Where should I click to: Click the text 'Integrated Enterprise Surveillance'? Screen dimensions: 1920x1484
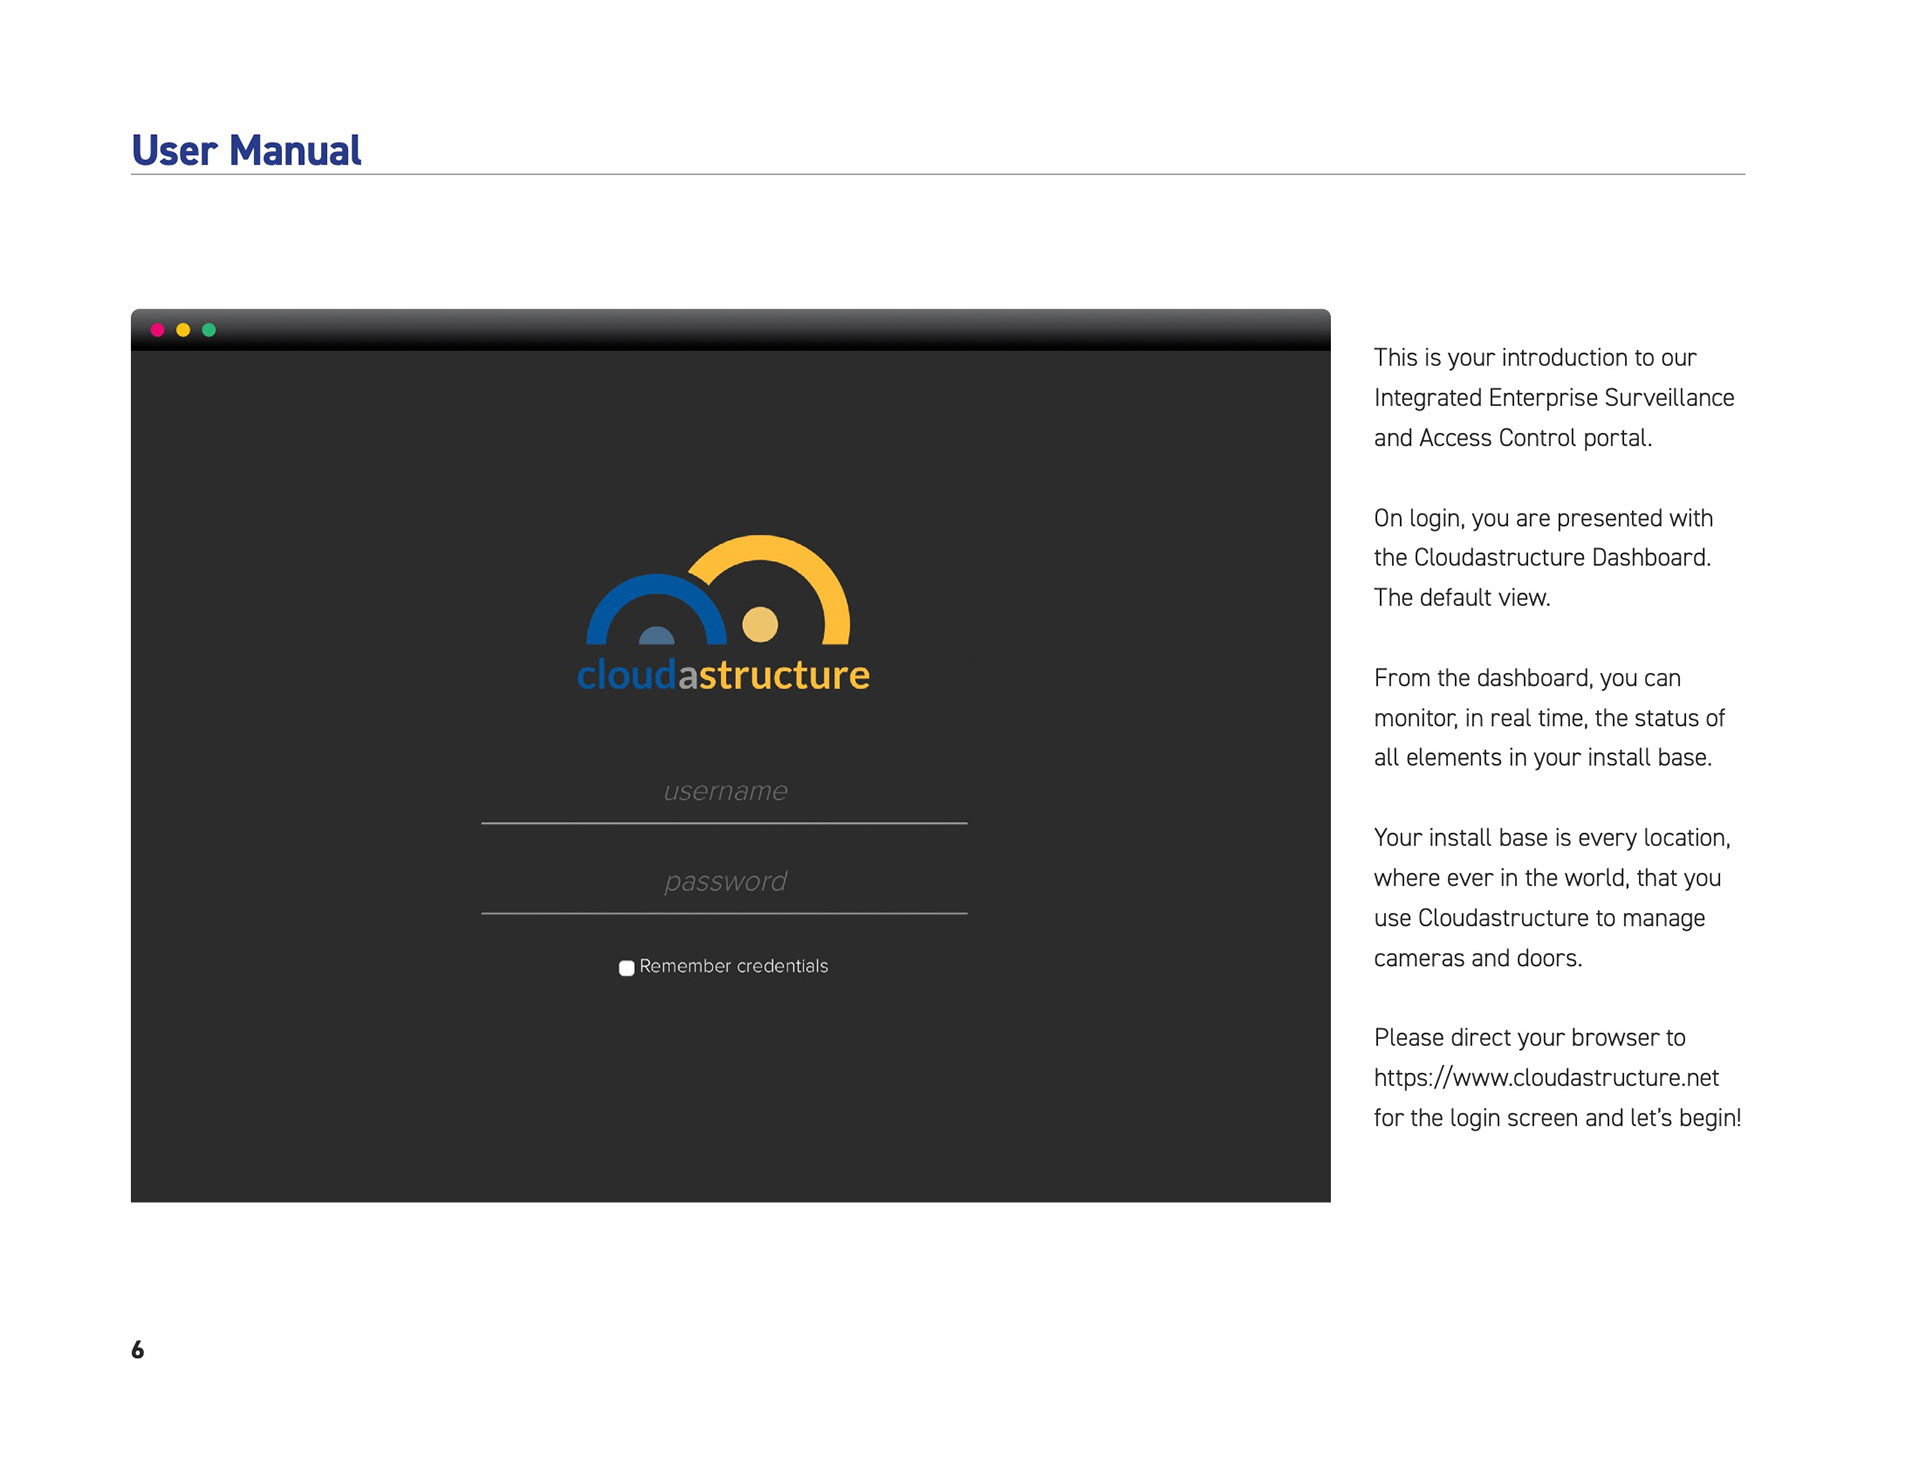tap(1554, 398)
